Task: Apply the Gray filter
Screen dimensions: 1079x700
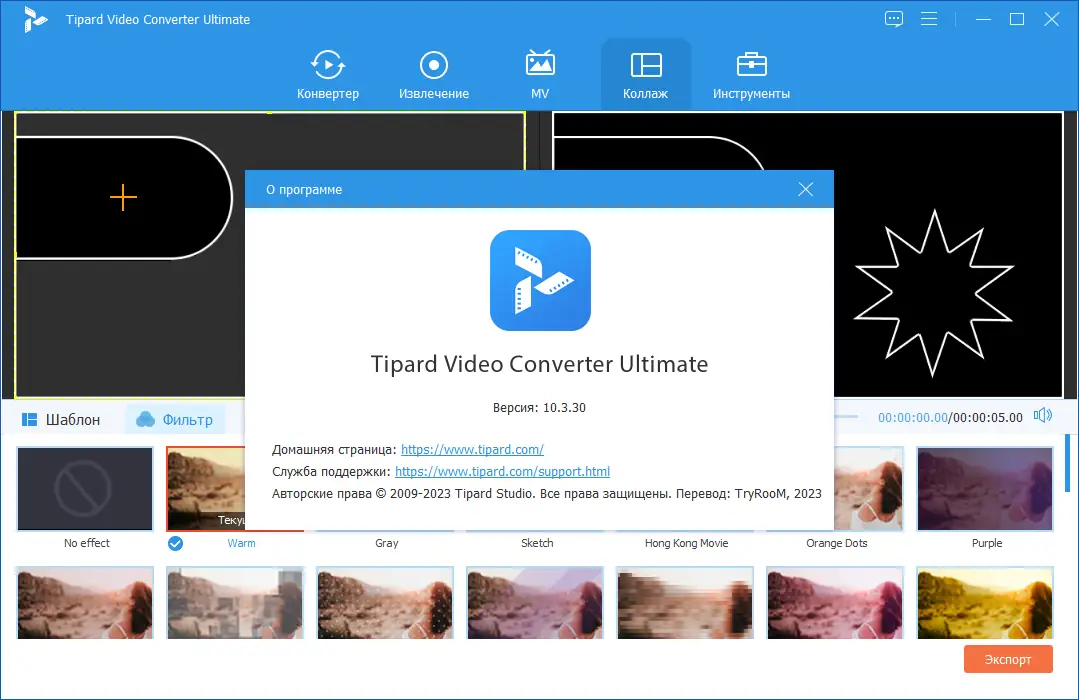Action: coord(385,543)
